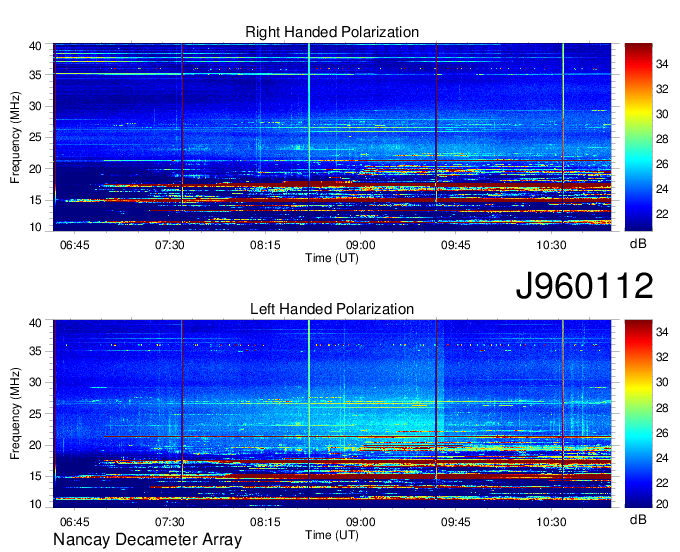Click the 30 MHz tick label on lower plot
680x552 pixels.
coord(35,382)
